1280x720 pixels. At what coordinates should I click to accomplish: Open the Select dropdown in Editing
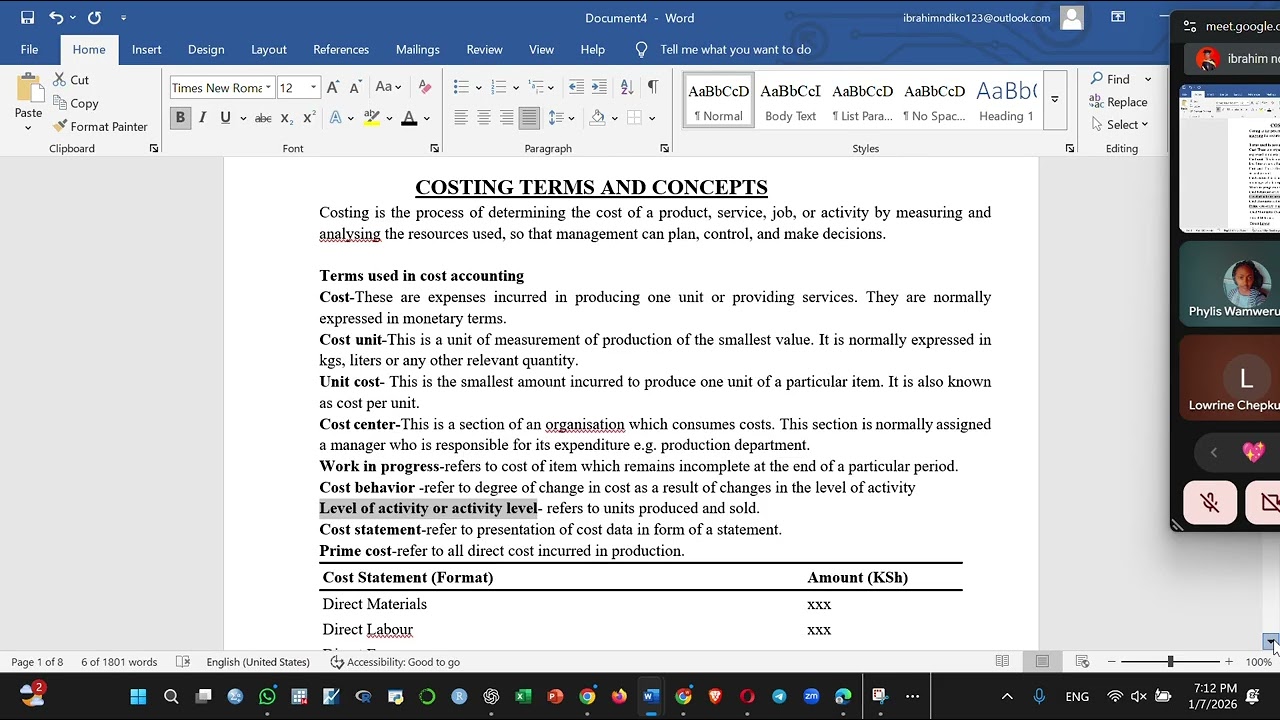[x=1119, y=125]
